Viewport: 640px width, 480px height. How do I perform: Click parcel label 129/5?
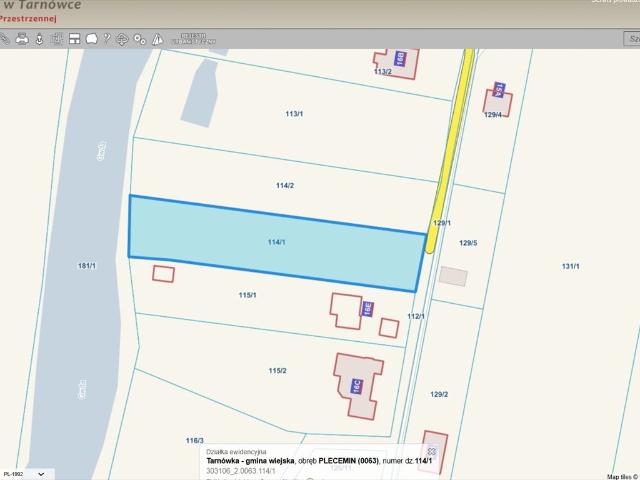click(x=468, y=243)
